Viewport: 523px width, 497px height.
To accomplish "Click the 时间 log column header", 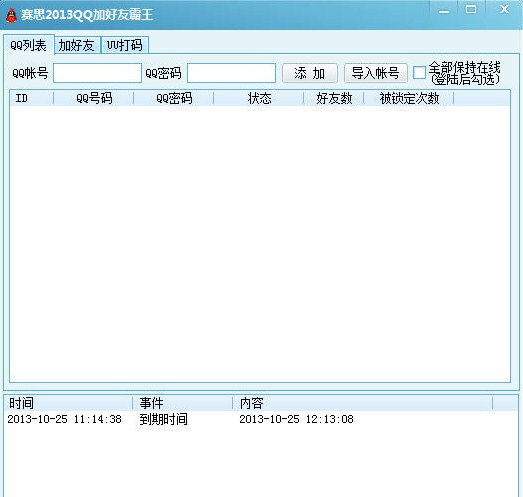I will (68, 403).
